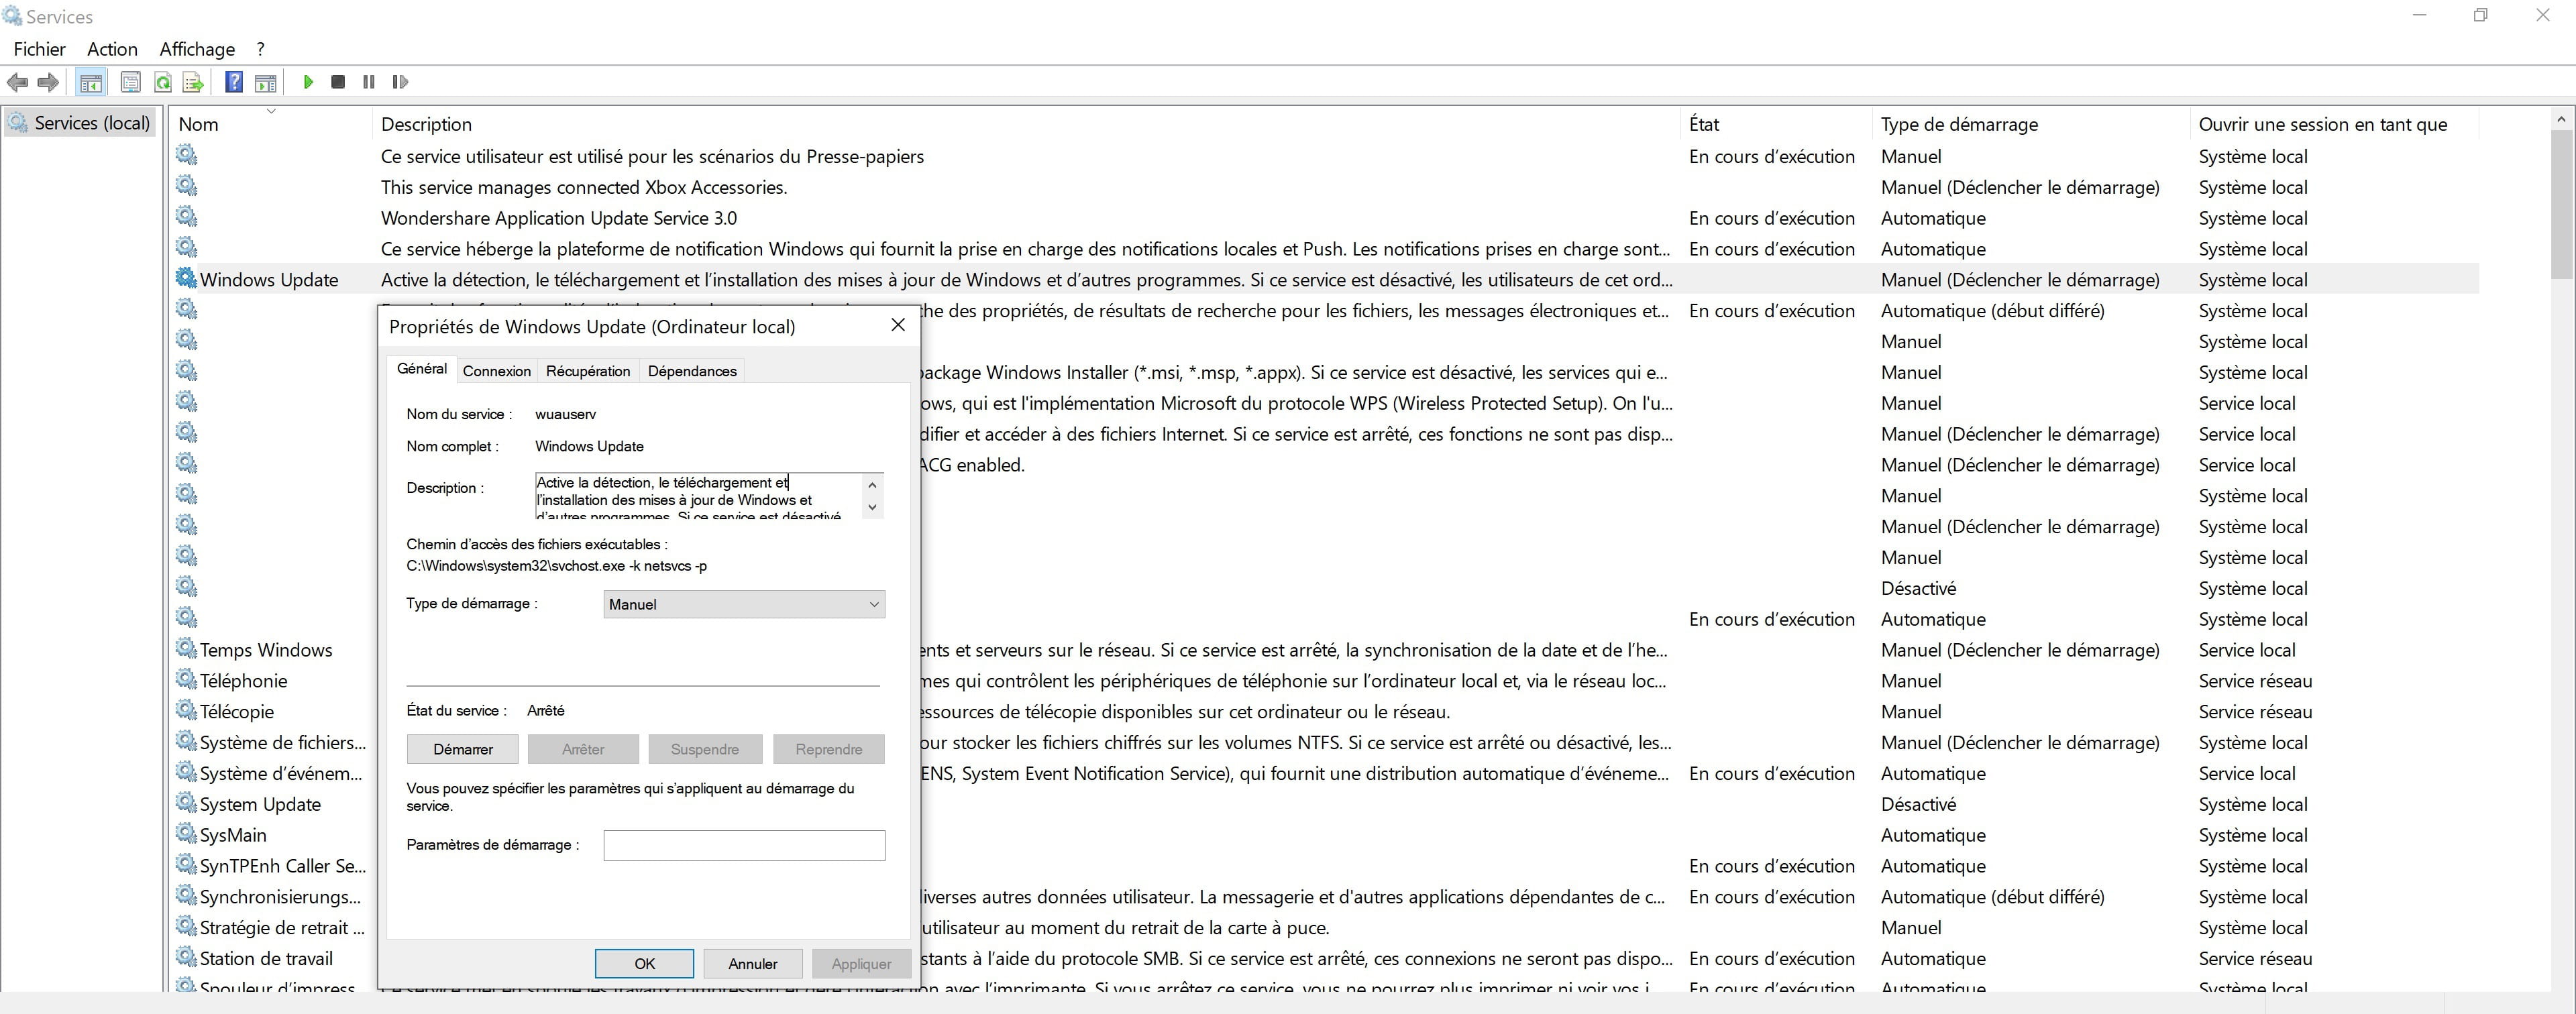Screen dimensions: 2576x1014
Task: Select the Système de fichiers... service row
Action: (x=283, y=742)
